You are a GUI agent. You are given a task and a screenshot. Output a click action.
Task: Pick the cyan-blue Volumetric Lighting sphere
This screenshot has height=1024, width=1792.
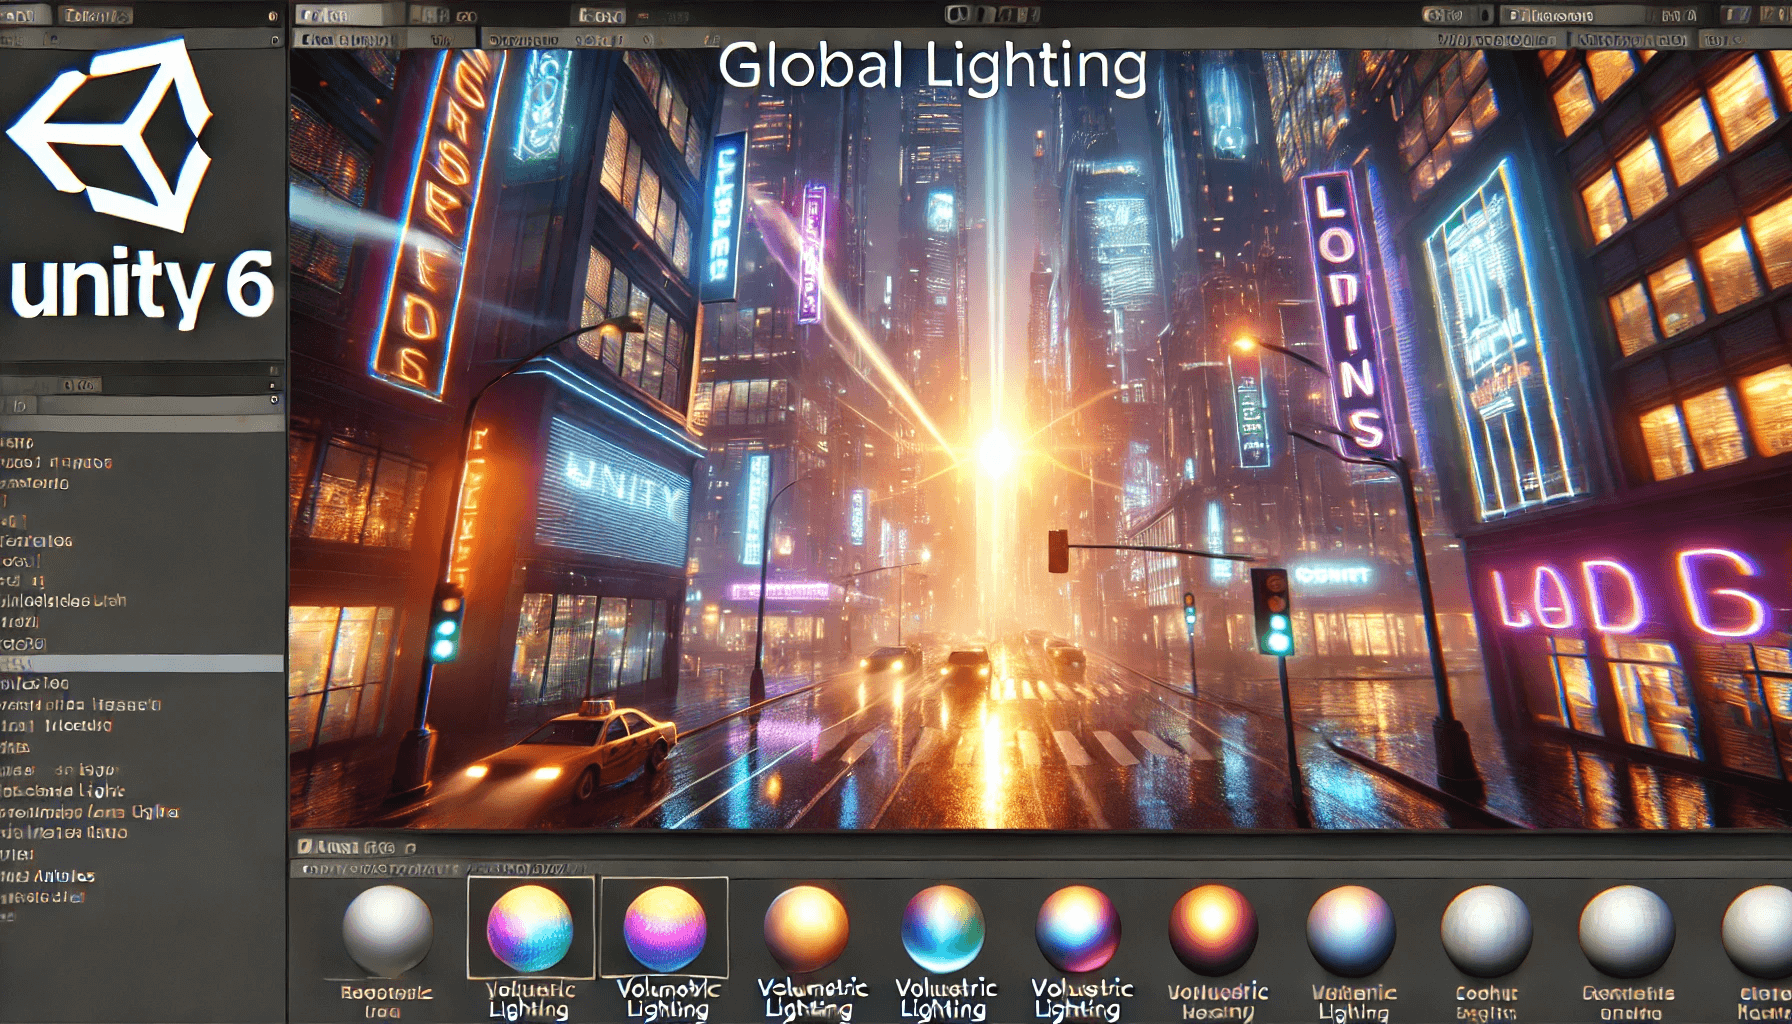click(x=942, y=928)
